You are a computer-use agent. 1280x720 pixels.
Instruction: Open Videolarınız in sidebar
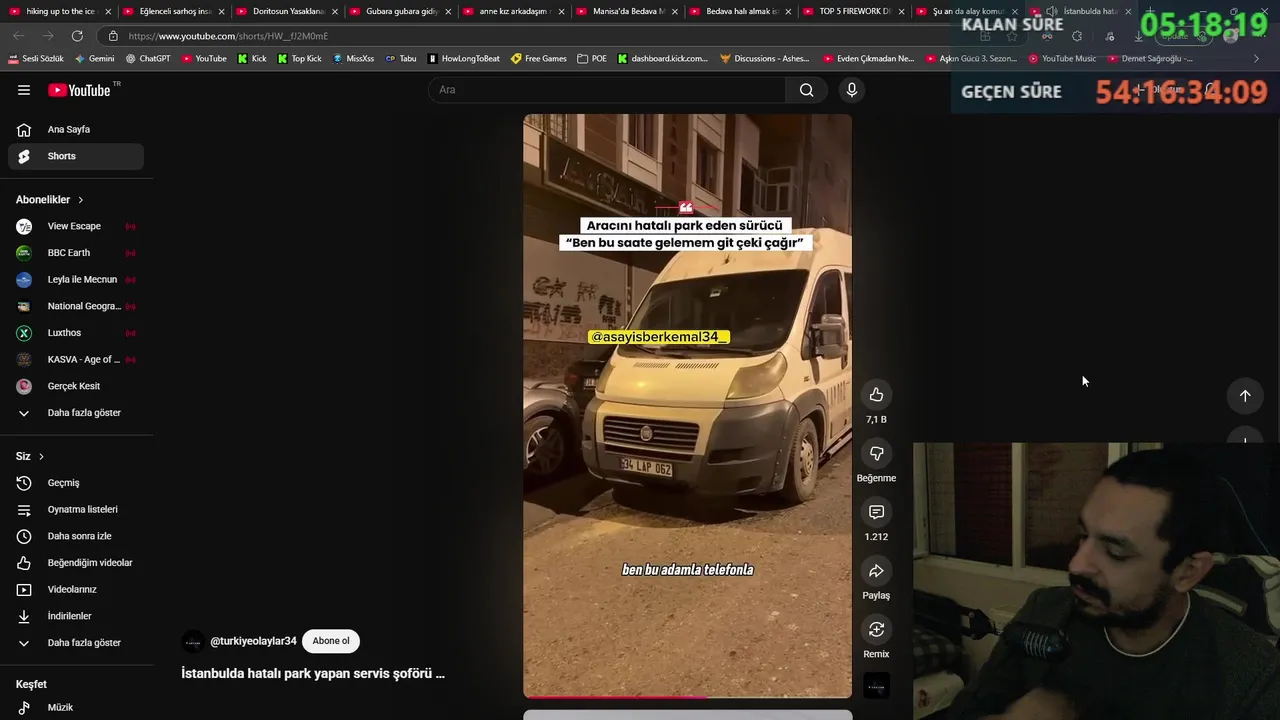pos(76,589)
